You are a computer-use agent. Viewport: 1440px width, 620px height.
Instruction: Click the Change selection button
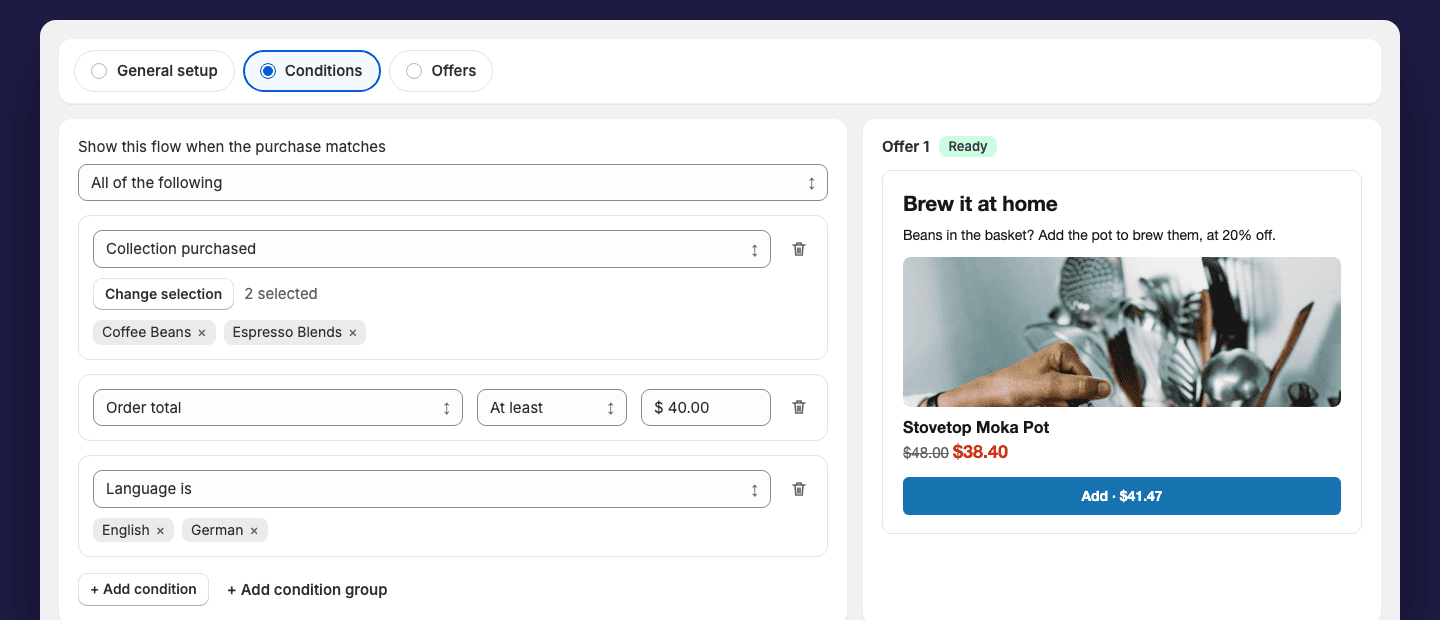pyautogui.click(x=163, y=294)
